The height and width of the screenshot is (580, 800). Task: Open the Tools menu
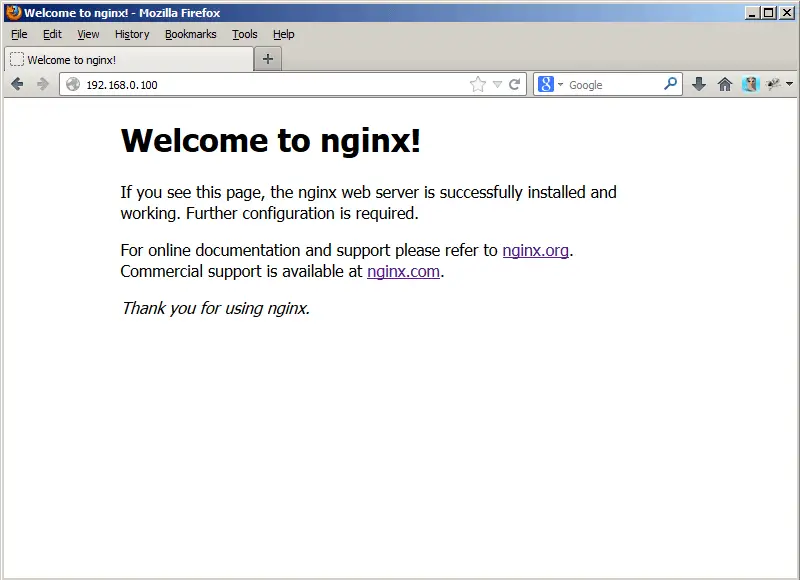click(245, 34)
